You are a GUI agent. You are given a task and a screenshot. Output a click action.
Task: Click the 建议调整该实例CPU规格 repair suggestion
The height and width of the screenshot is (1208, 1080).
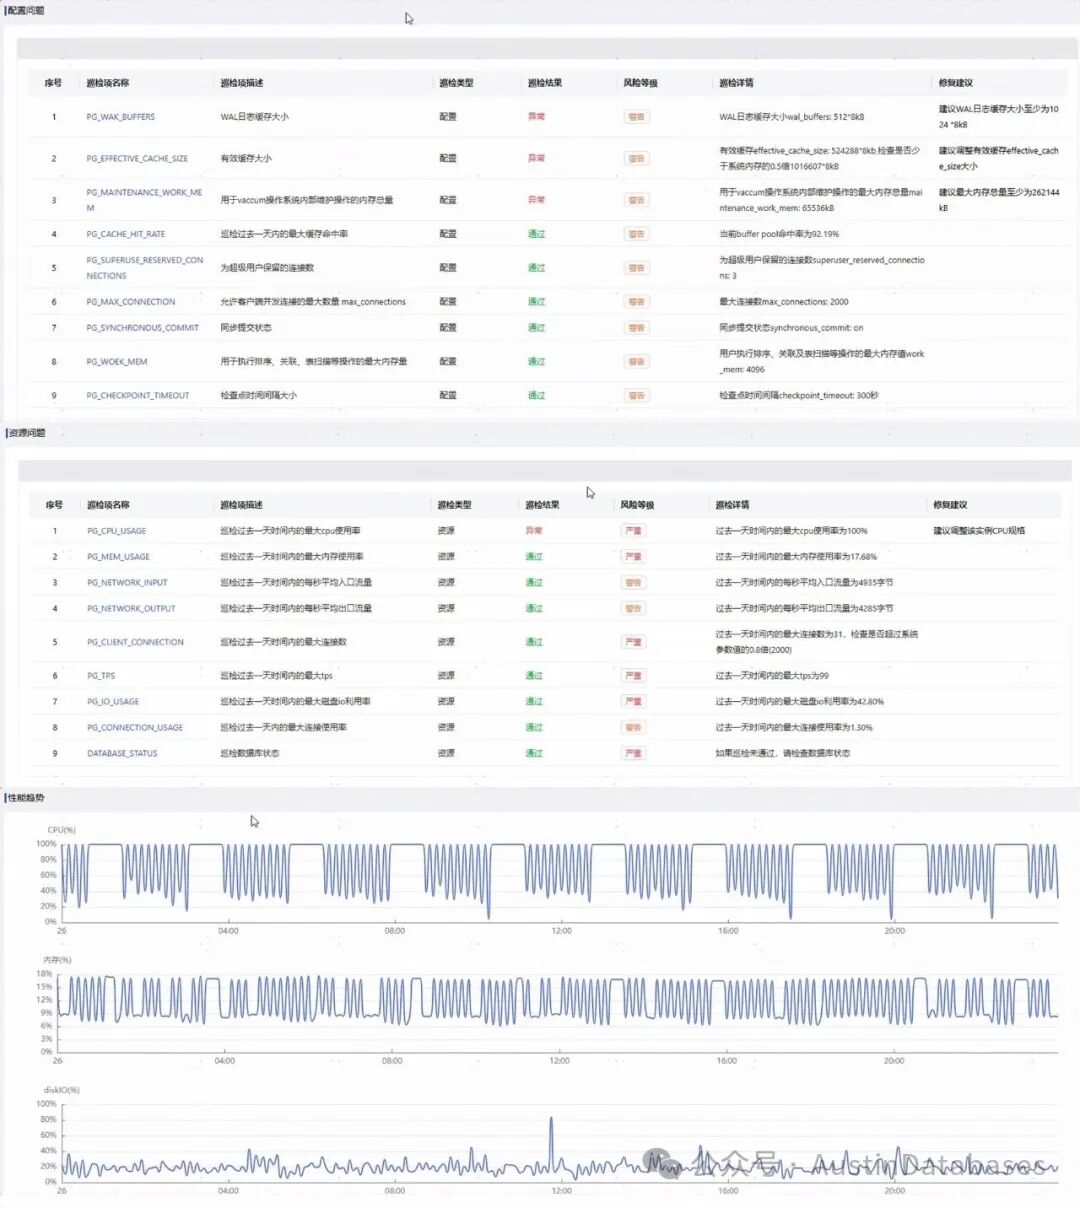(x=979, y=531)
